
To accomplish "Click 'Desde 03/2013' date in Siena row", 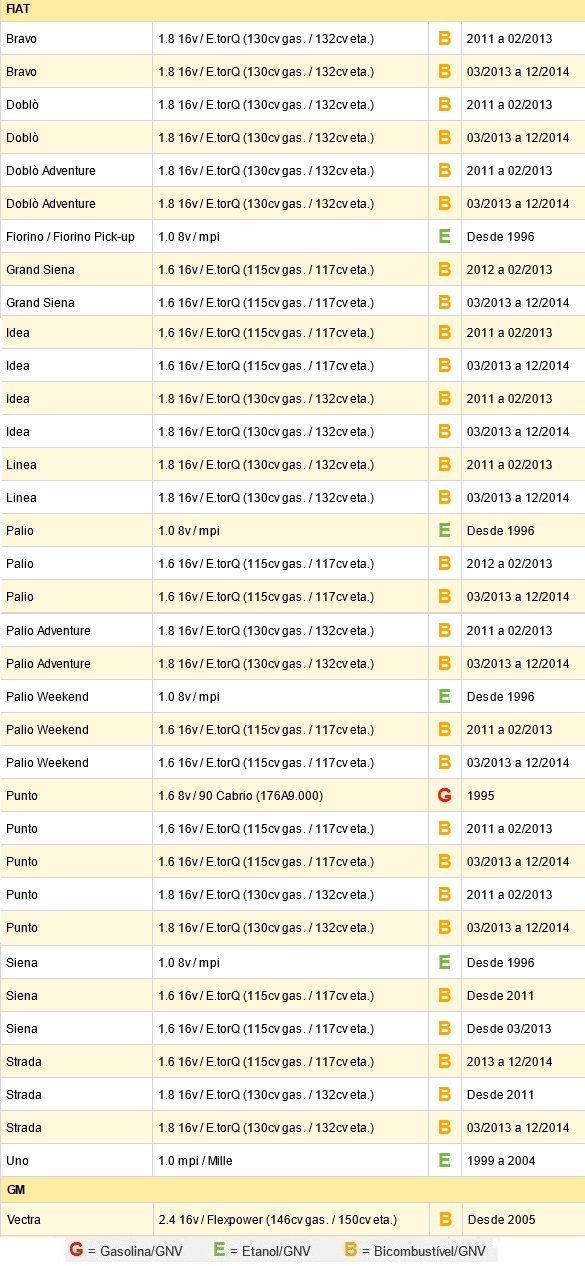I will point(508,1029).
